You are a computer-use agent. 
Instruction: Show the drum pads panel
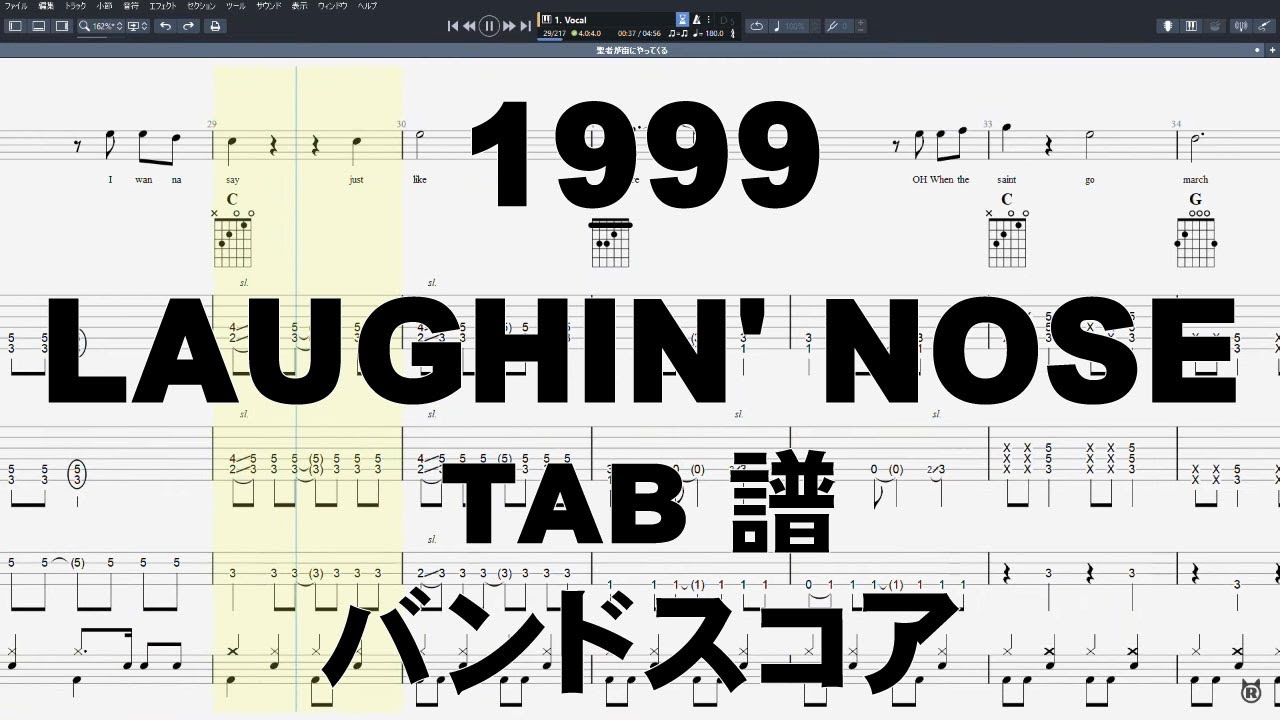click(x=1215, y=26)
